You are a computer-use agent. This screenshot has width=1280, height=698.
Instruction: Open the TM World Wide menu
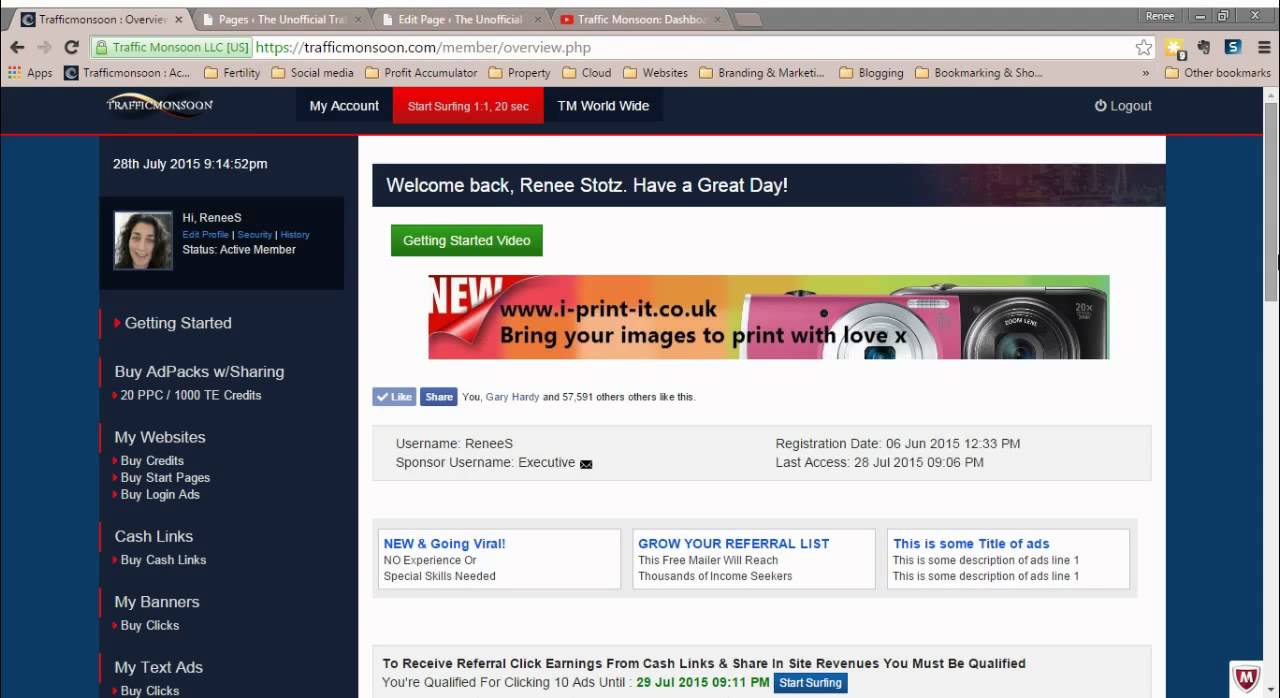(603, 106)
